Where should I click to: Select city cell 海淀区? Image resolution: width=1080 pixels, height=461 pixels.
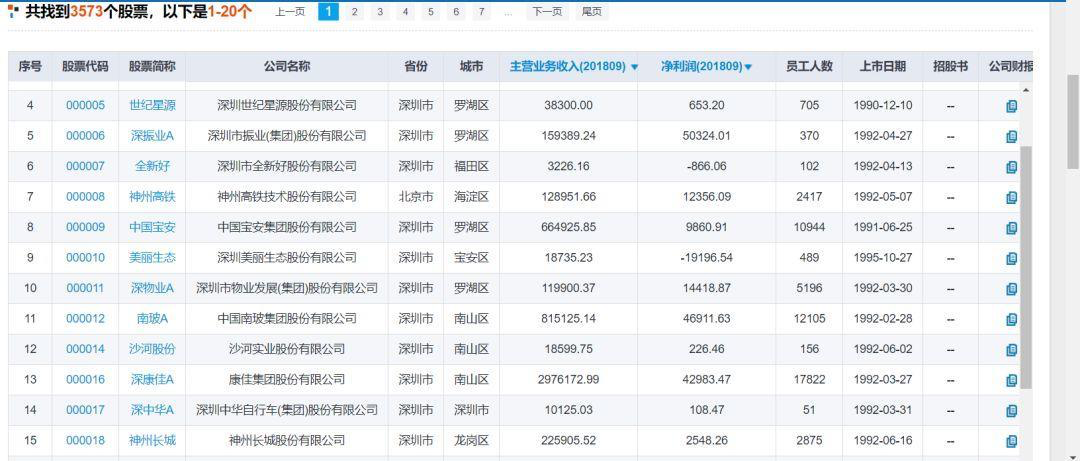pos(471,196)
